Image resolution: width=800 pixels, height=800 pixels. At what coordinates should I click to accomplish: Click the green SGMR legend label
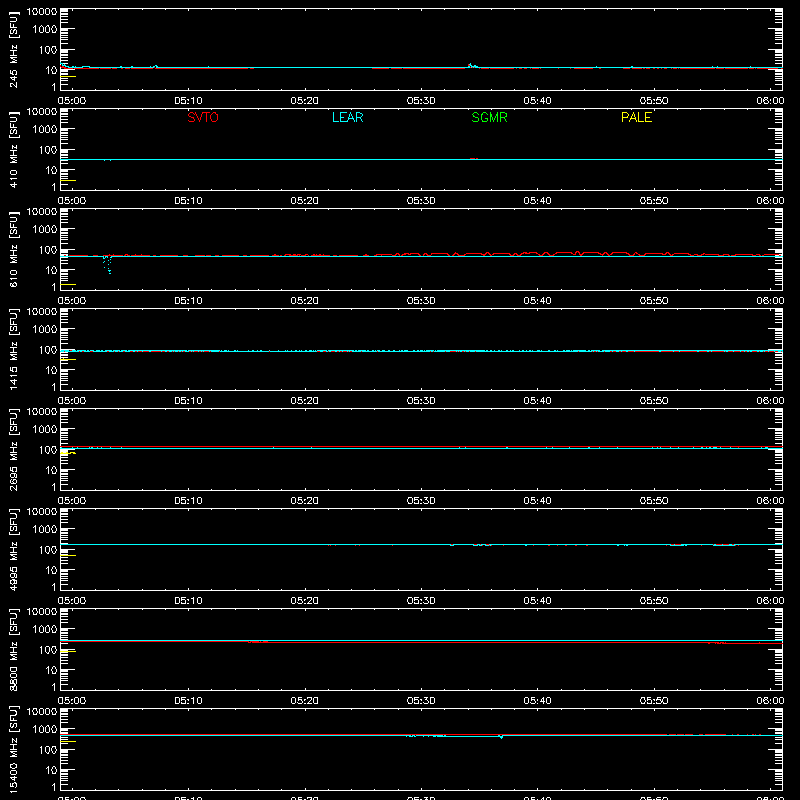pyautogui.click(x=489, y=117)
